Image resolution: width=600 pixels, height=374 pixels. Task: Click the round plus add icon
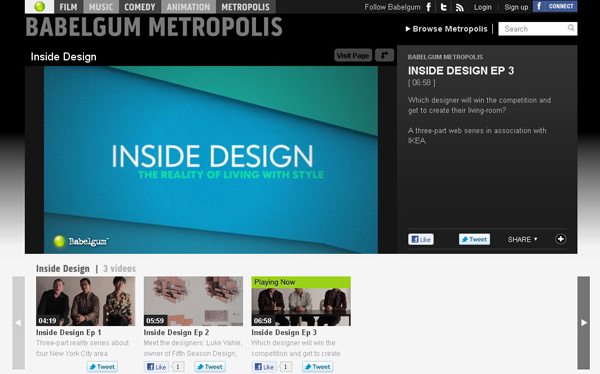pos(561,239)
